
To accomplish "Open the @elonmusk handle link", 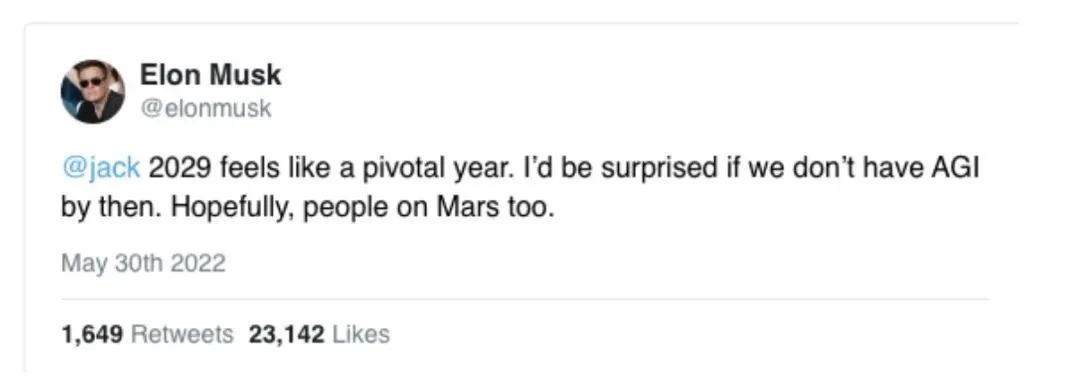I will click(206, 109).
